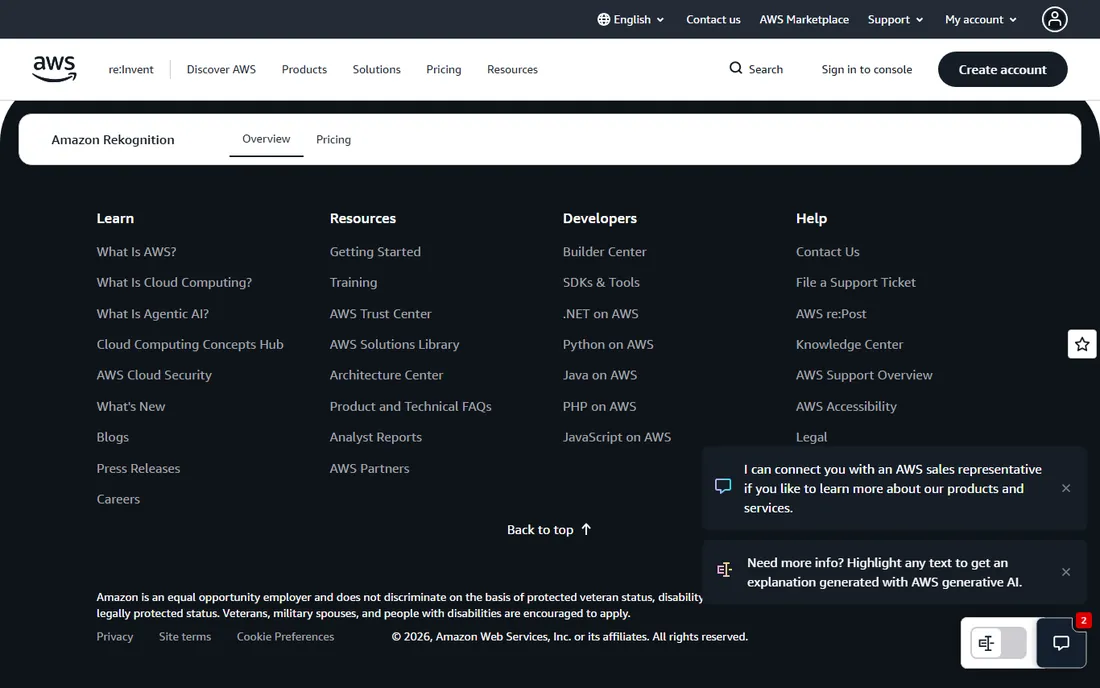Open the Builder Center link
Viewport: 1100px width, 688px height.
pyautogui.click(x=604, y=251)
